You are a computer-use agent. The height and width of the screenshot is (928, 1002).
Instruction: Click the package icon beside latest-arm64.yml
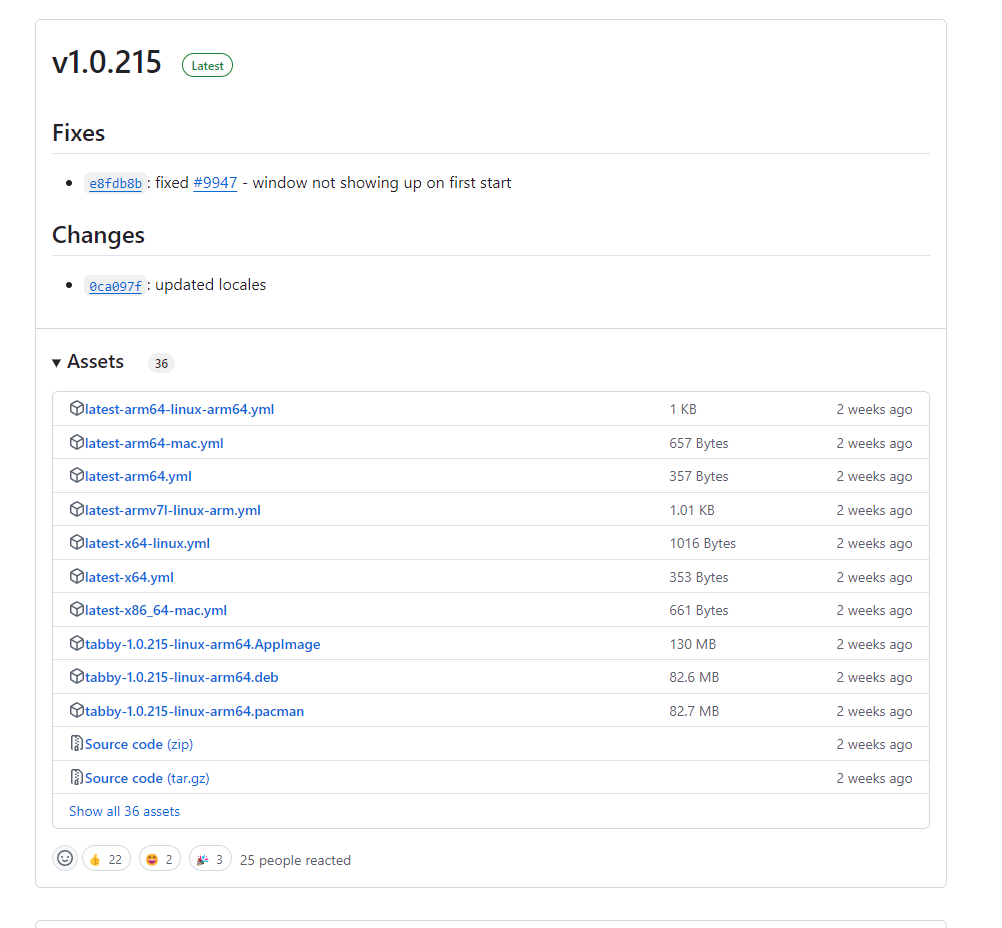coord(77,476)
